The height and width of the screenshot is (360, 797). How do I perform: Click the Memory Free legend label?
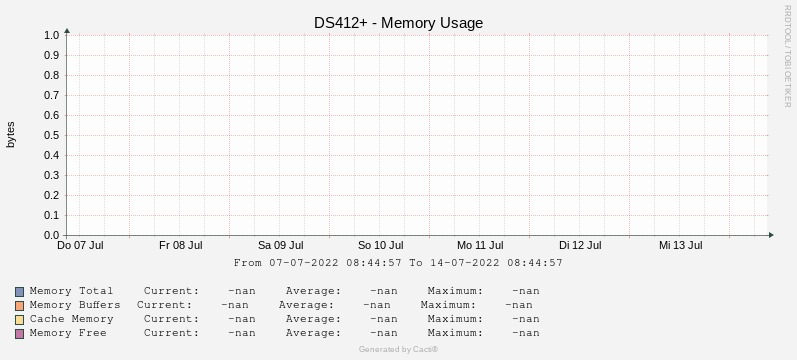(x=68, y=333)
